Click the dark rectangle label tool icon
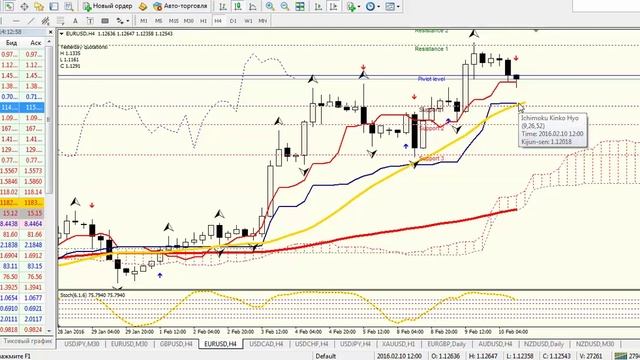This screenshot has height=360, width=640. pyautogui.click(x=105, y=21)
